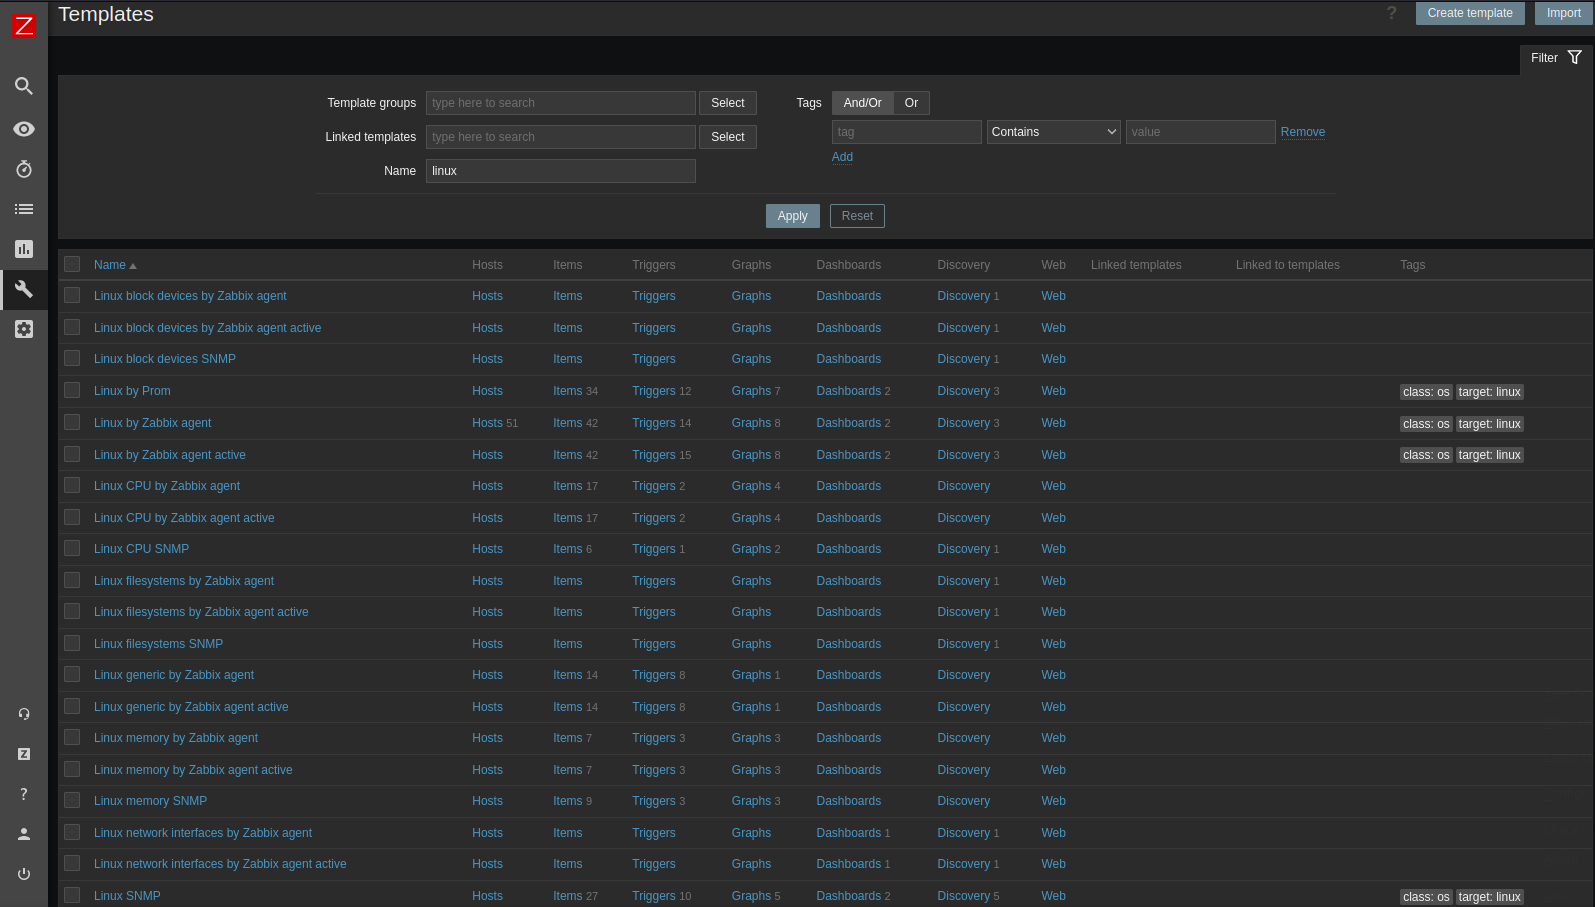
Task: Sort by the Name column header
Action: (x=115, y=265)
